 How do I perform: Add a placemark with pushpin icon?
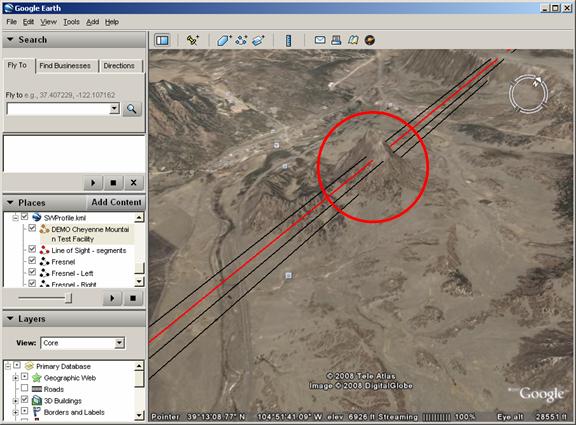click(x=192, y=40)
